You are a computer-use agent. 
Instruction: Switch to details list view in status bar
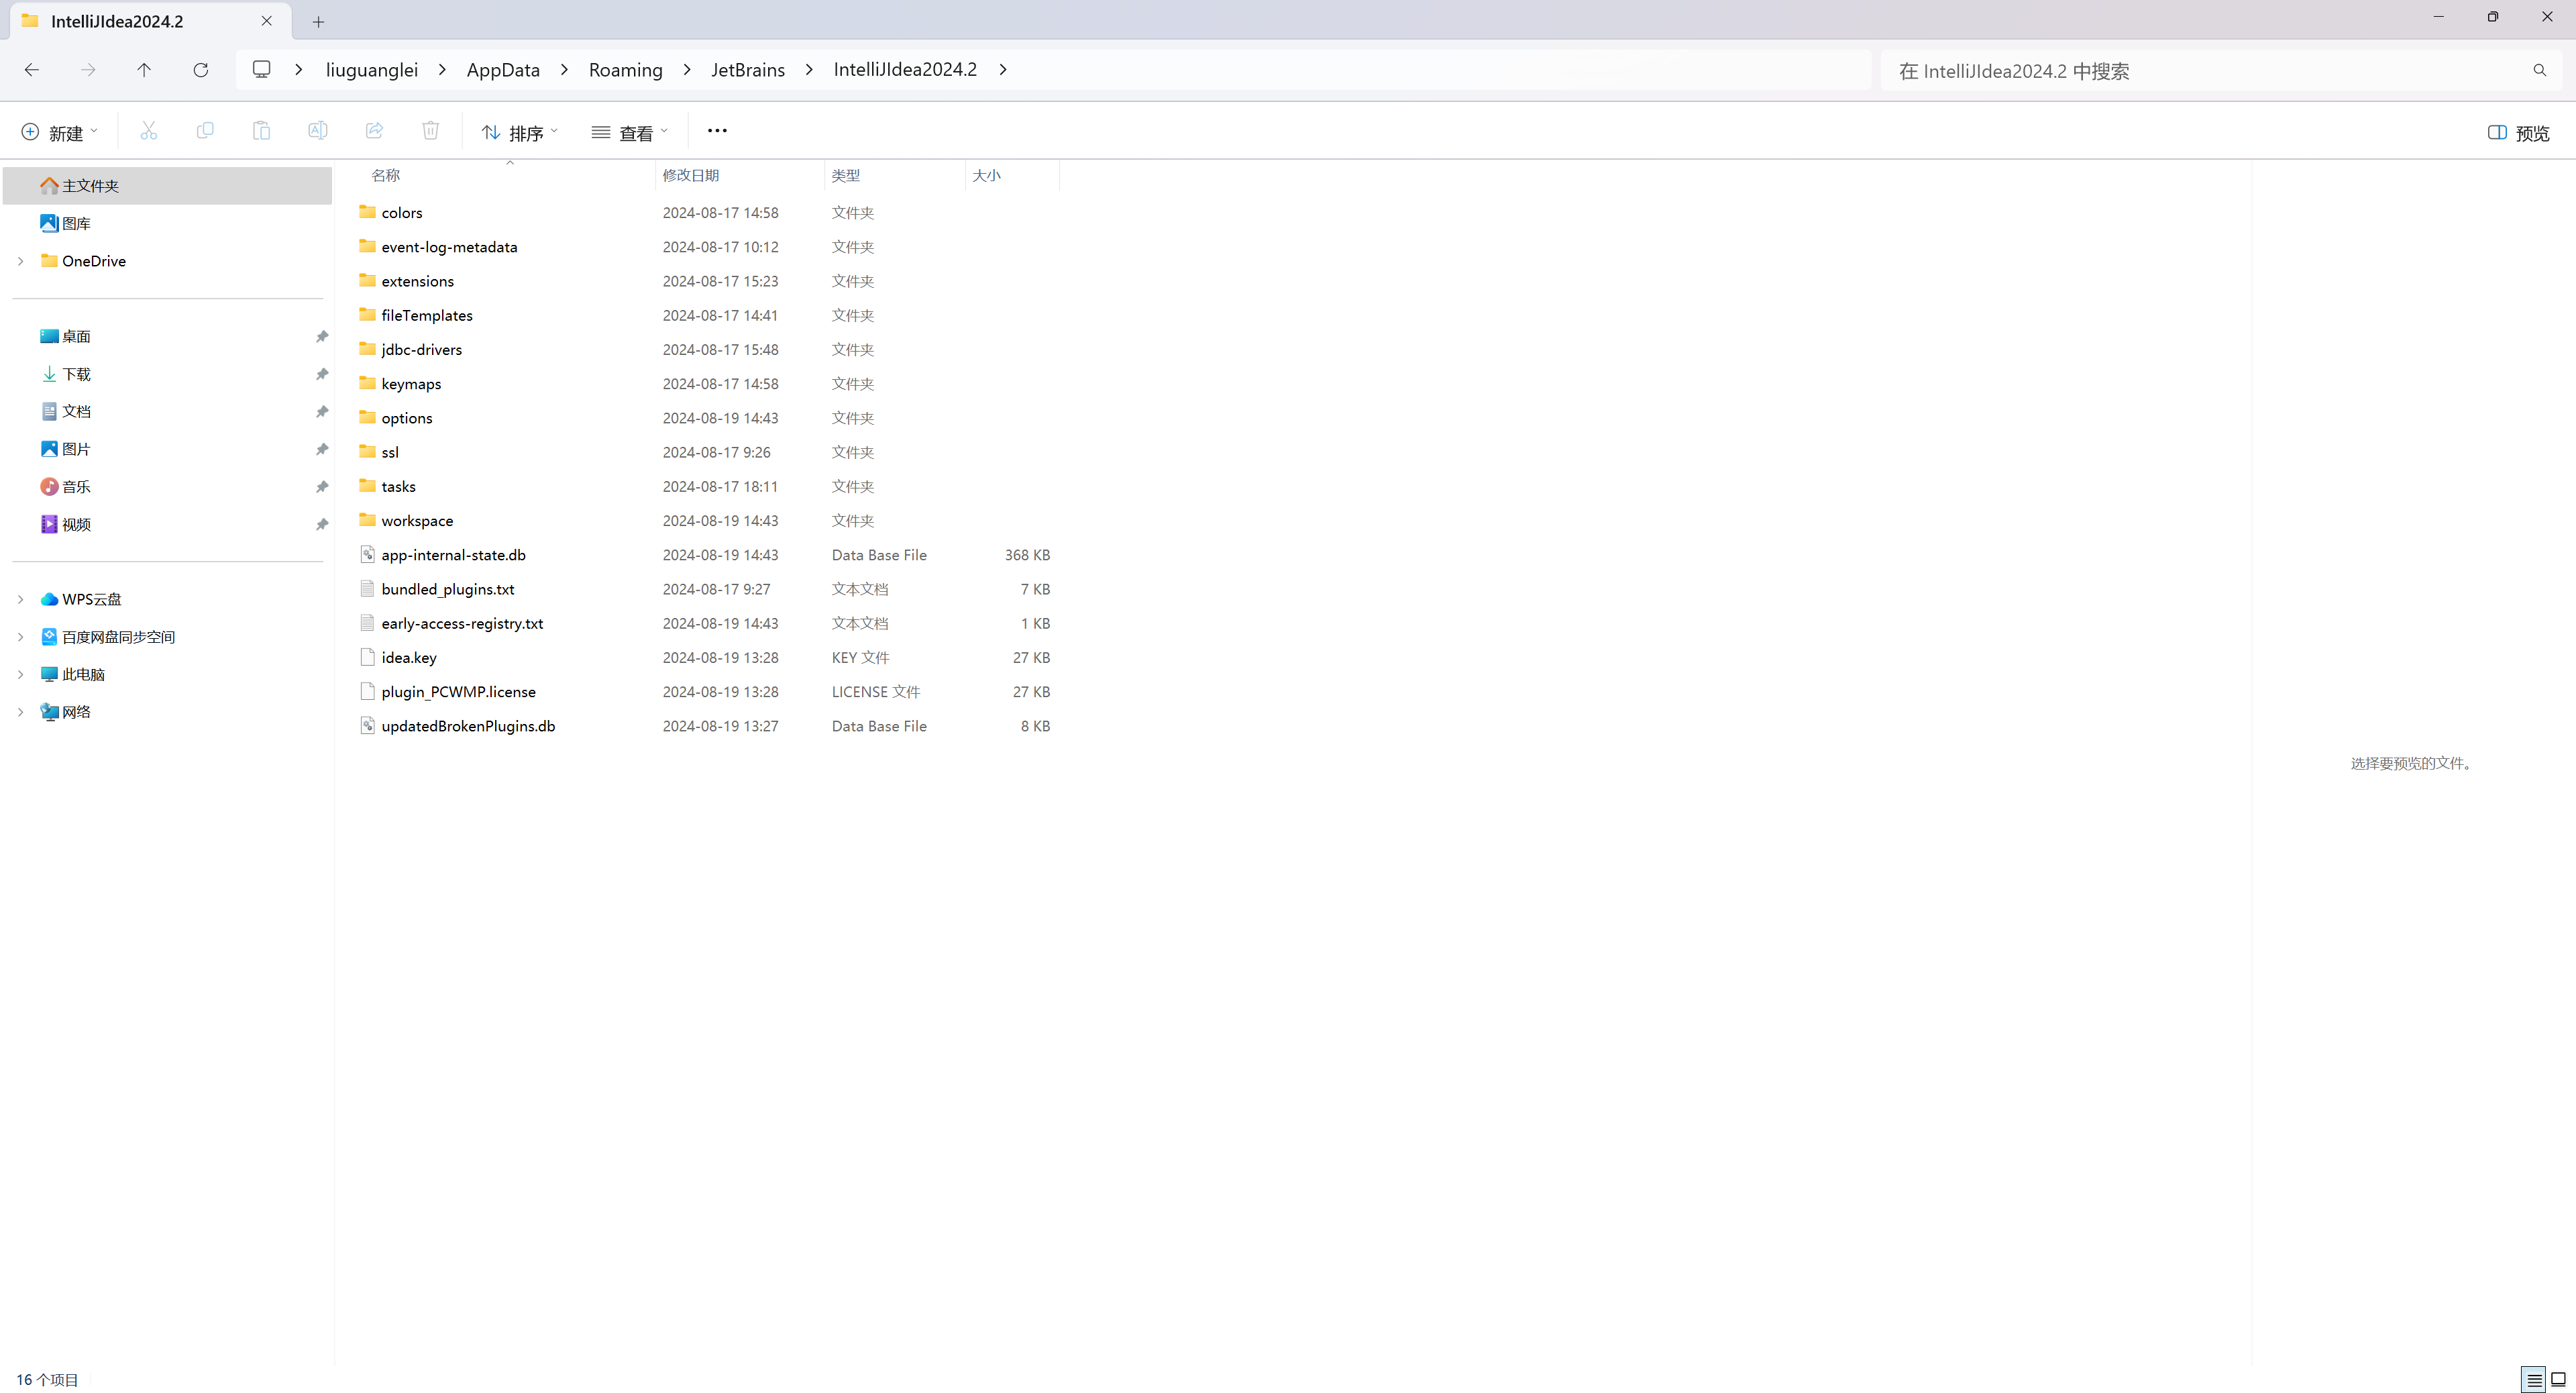(x=2533, y=1379)
